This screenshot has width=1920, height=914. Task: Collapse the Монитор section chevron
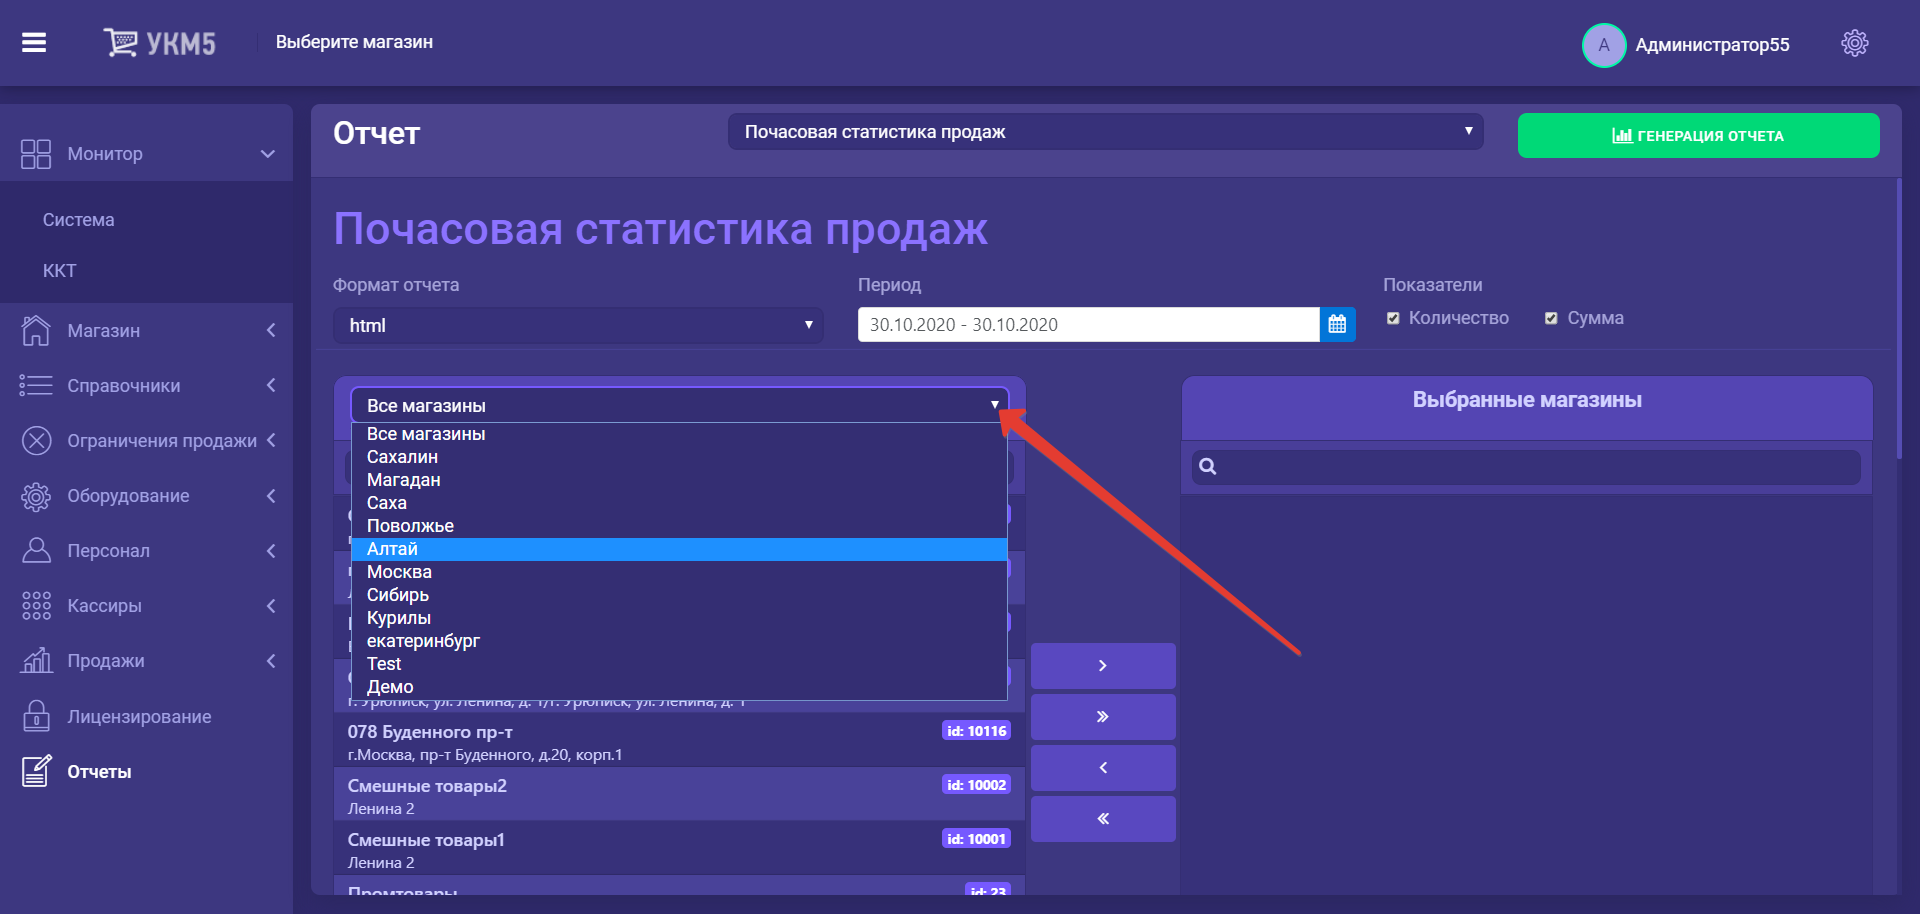pos(267,154)
